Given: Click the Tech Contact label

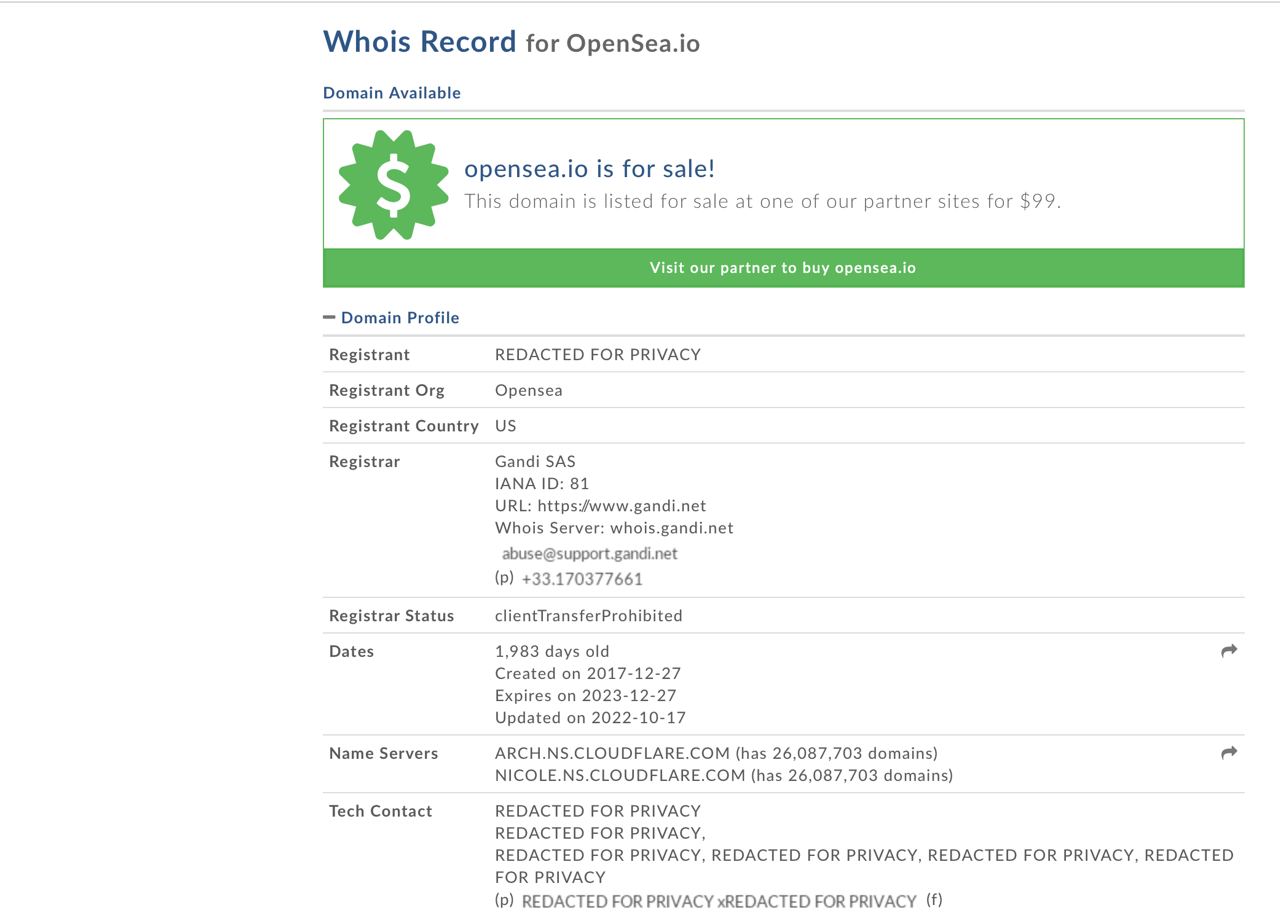Looking at the screenshot, I should click(381, 812).
